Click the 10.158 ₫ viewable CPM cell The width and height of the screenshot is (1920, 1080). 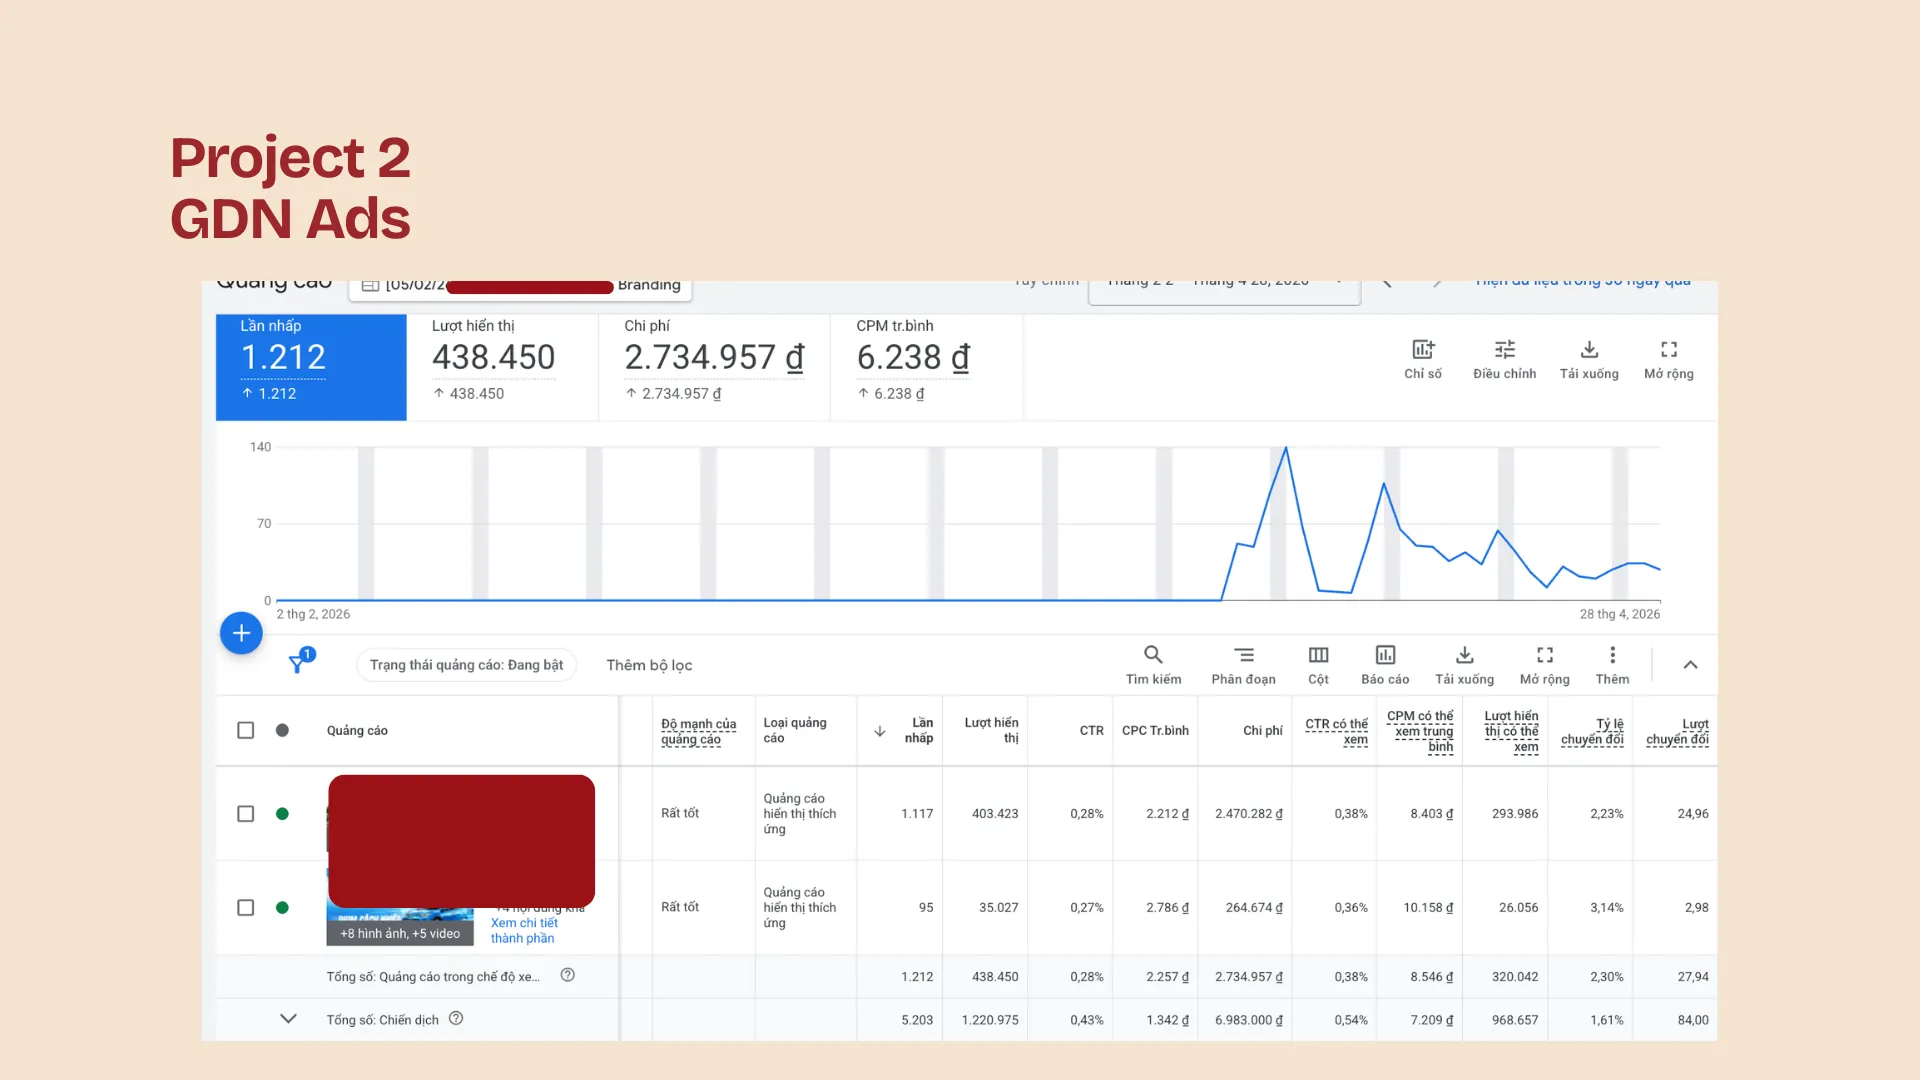click(1428, 908)
